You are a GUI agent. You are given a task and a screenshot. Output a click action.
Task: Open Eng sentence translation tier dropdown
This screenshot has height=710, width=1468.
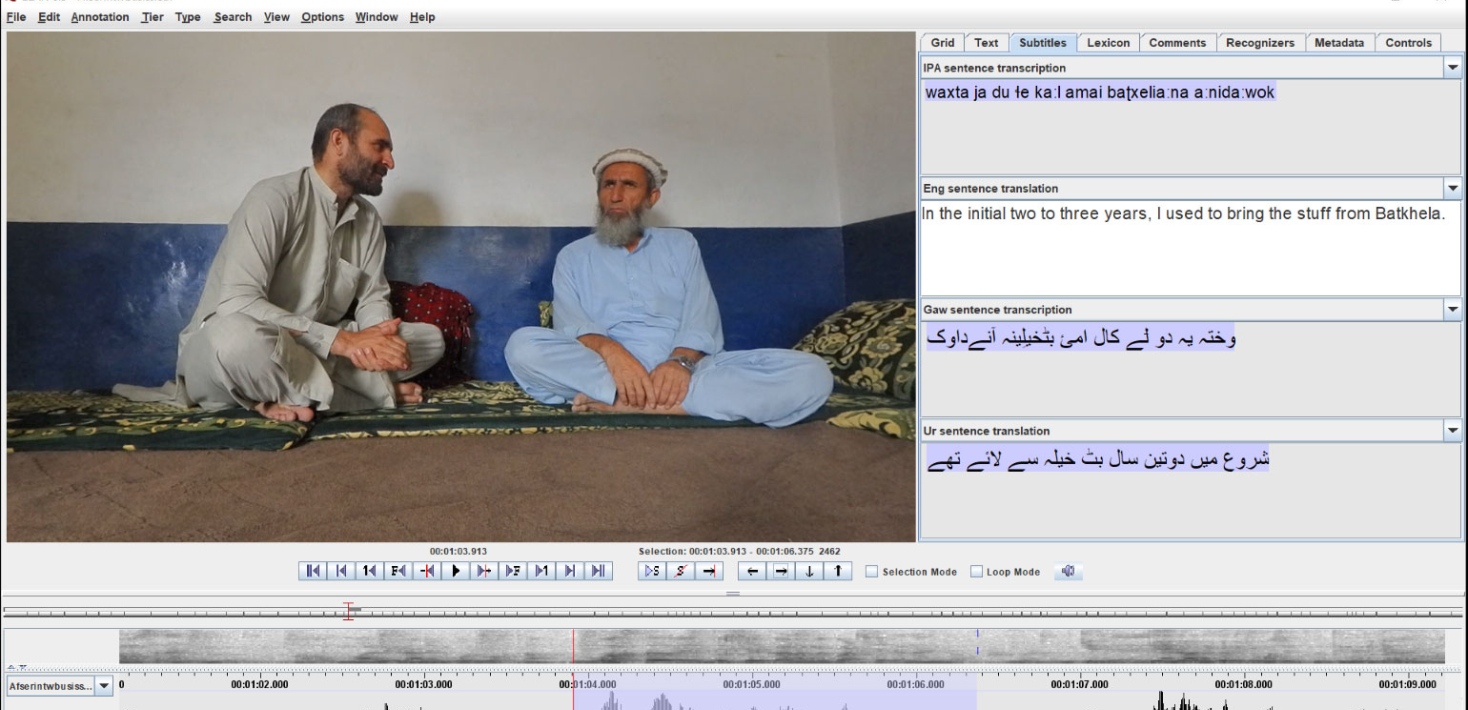(x=1453, y=188)
